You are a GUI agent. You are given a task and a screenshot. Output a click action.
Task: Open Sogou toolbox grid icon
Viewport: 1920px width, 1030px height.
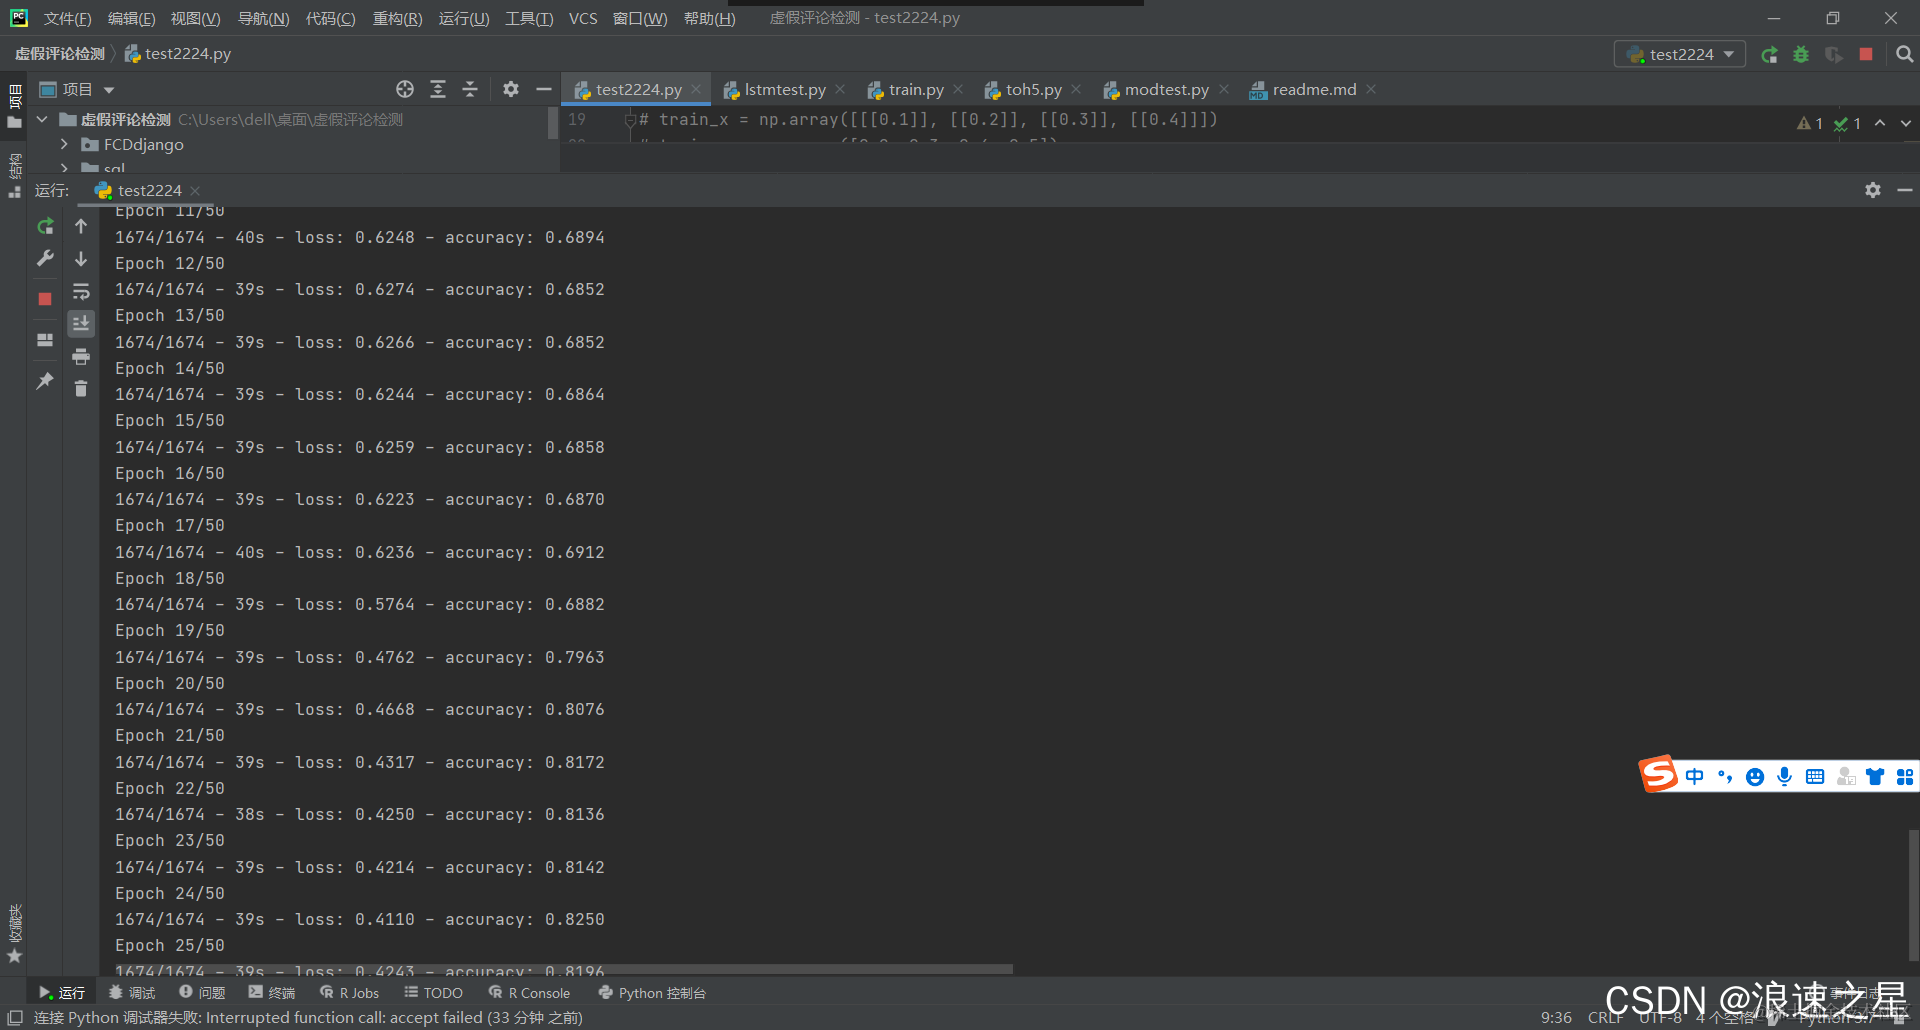[1905, 777]
